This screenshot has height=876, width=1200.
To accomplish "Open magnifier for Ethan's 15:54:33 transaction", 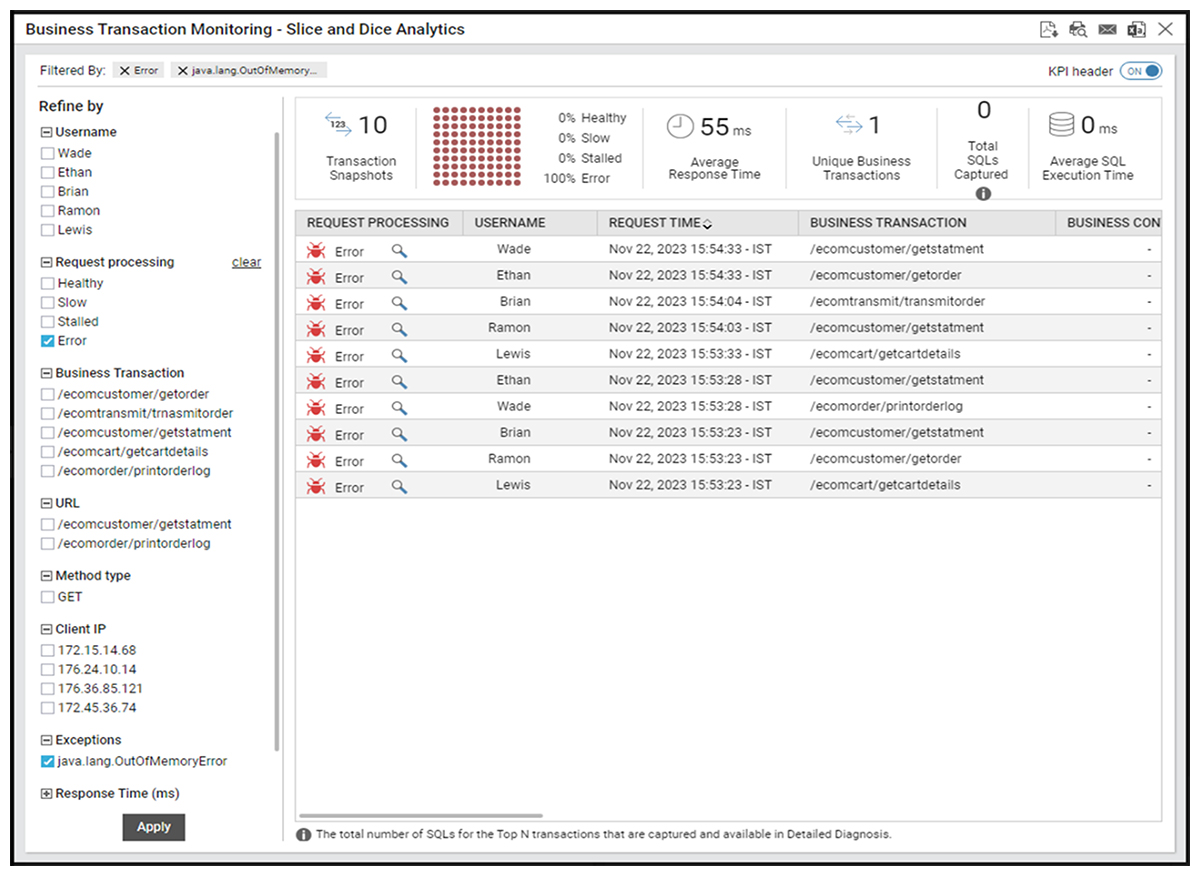I will (399, 277).
